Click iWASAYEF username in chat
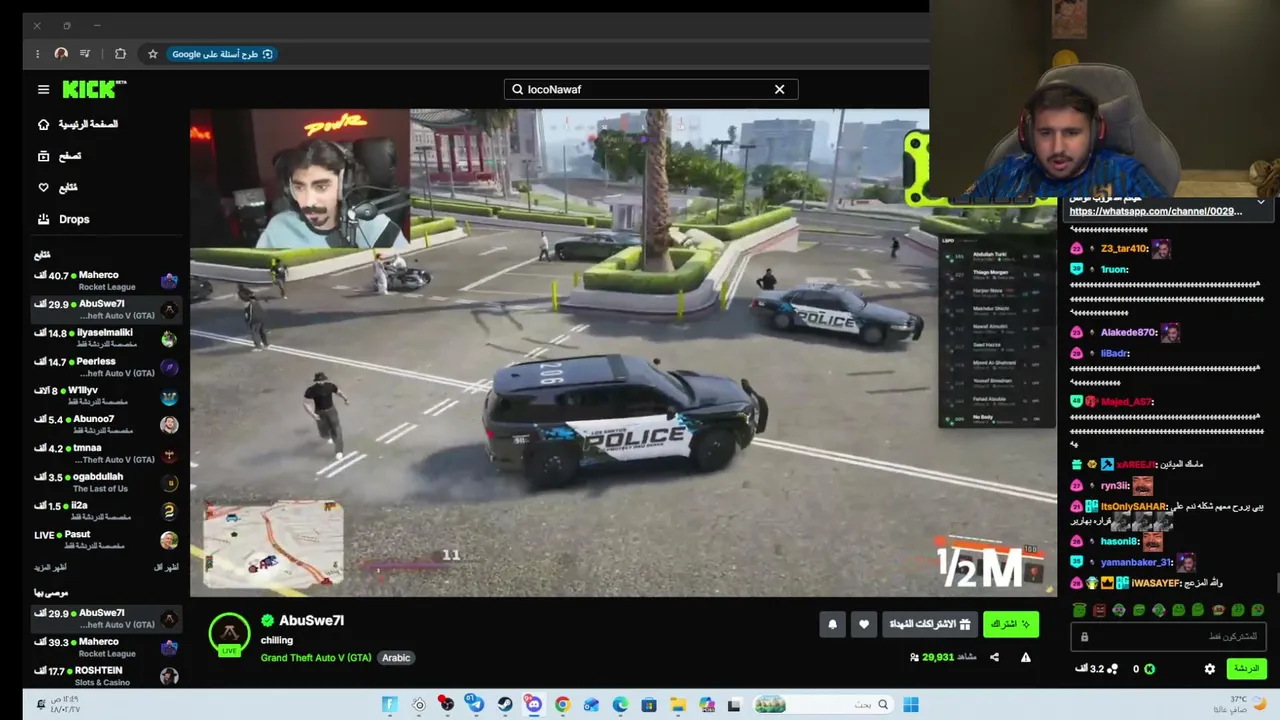 [x=1155, y=583]
